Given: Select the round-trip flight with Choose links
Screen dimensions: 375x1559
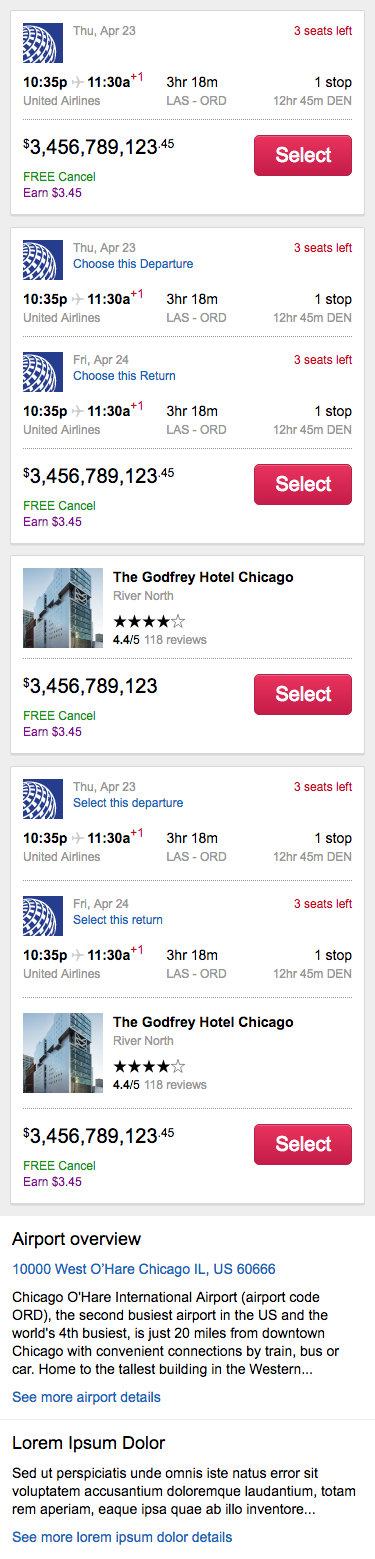Looking at the screenshot, I should (x=303, y=484).
